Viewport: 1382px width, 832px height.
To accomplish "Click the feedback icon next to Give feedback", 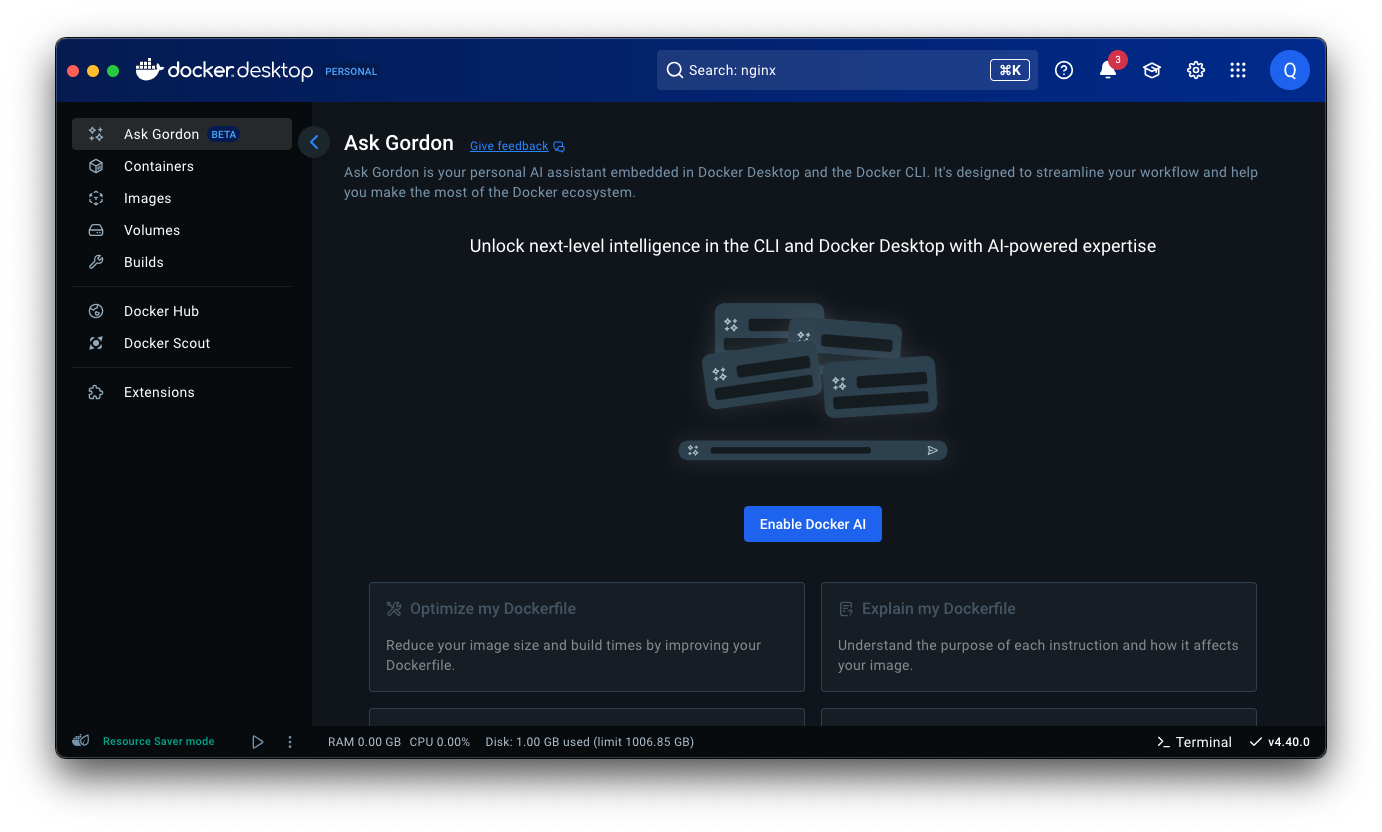I will [x=559, y=146].
